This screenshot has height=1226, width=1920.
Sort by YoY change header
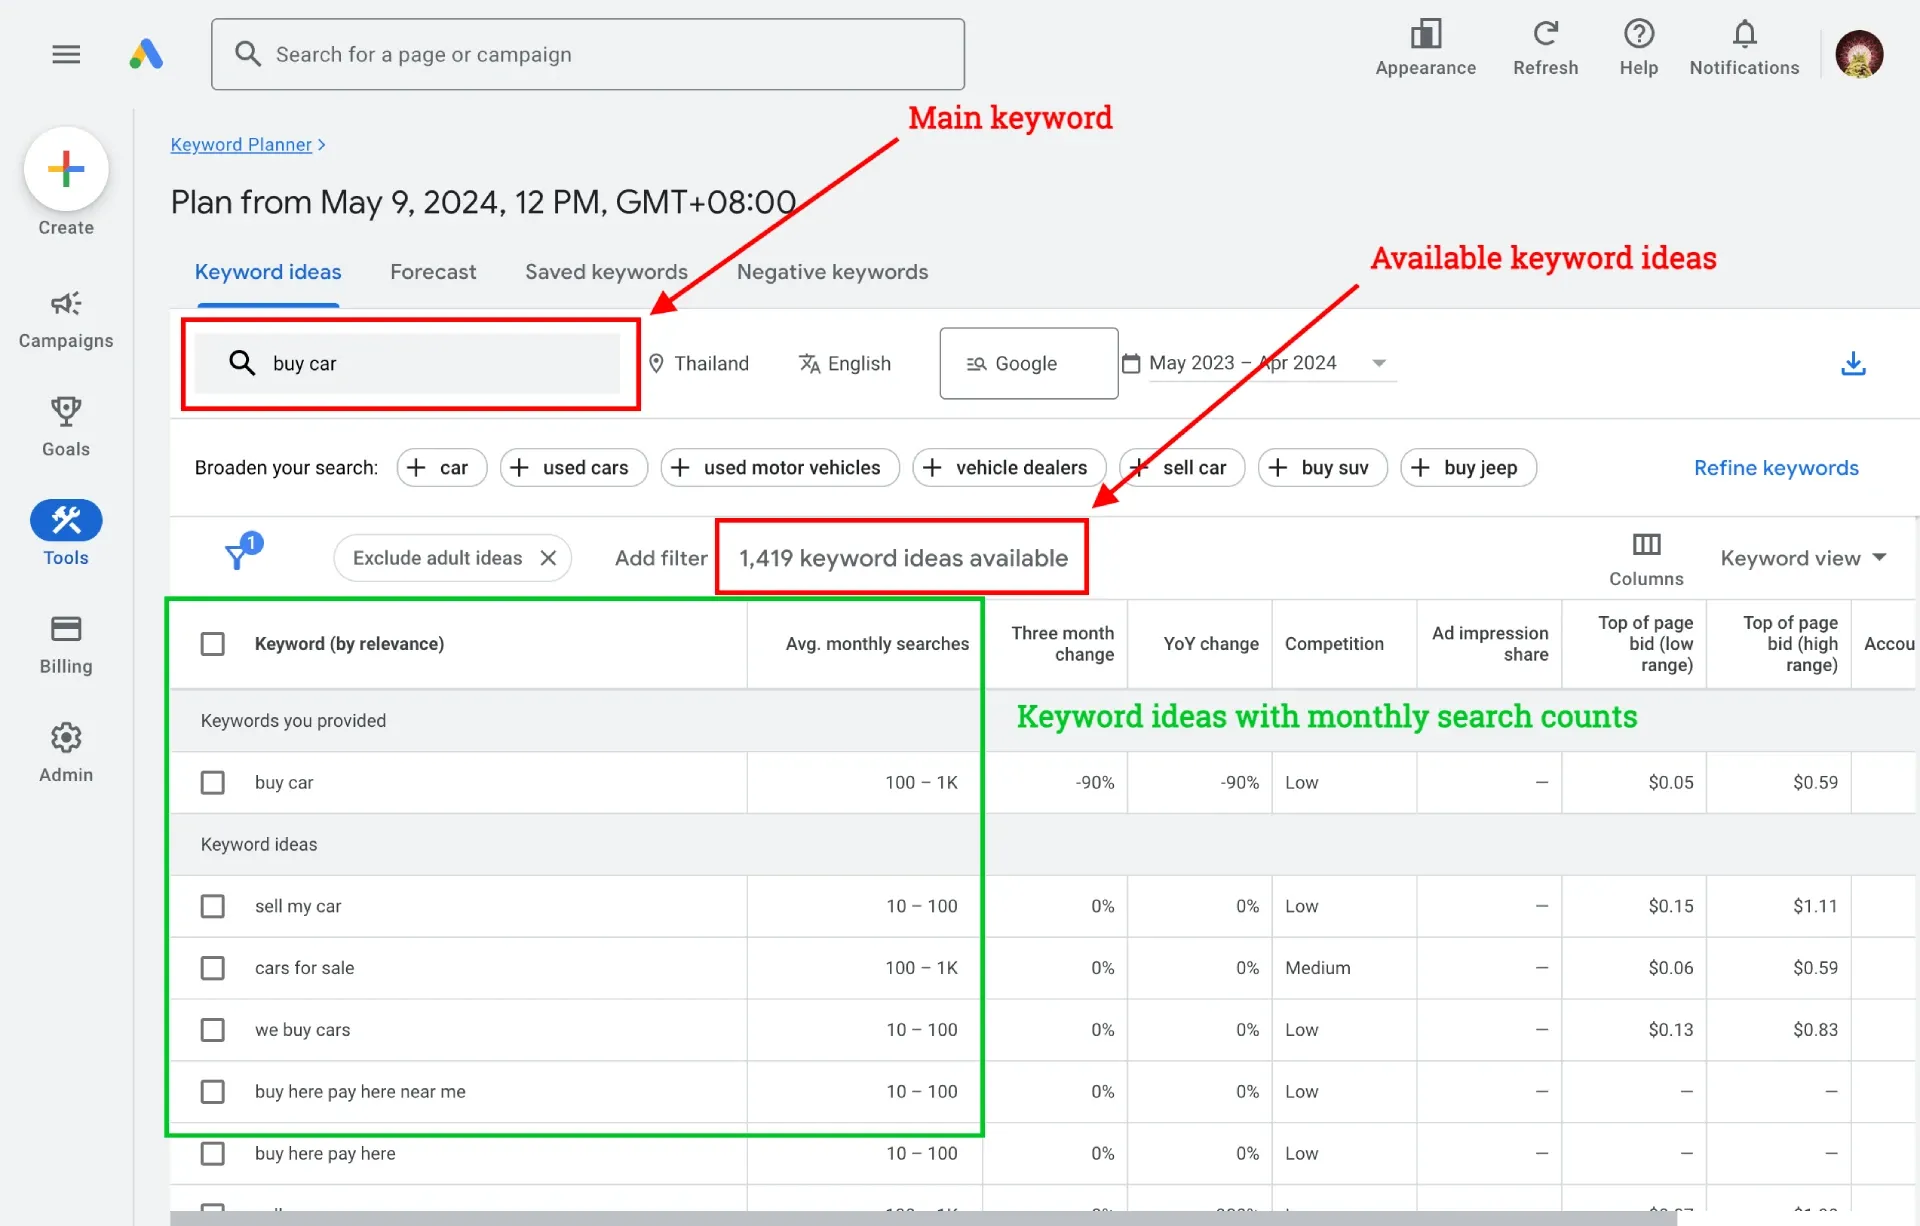1211,644
